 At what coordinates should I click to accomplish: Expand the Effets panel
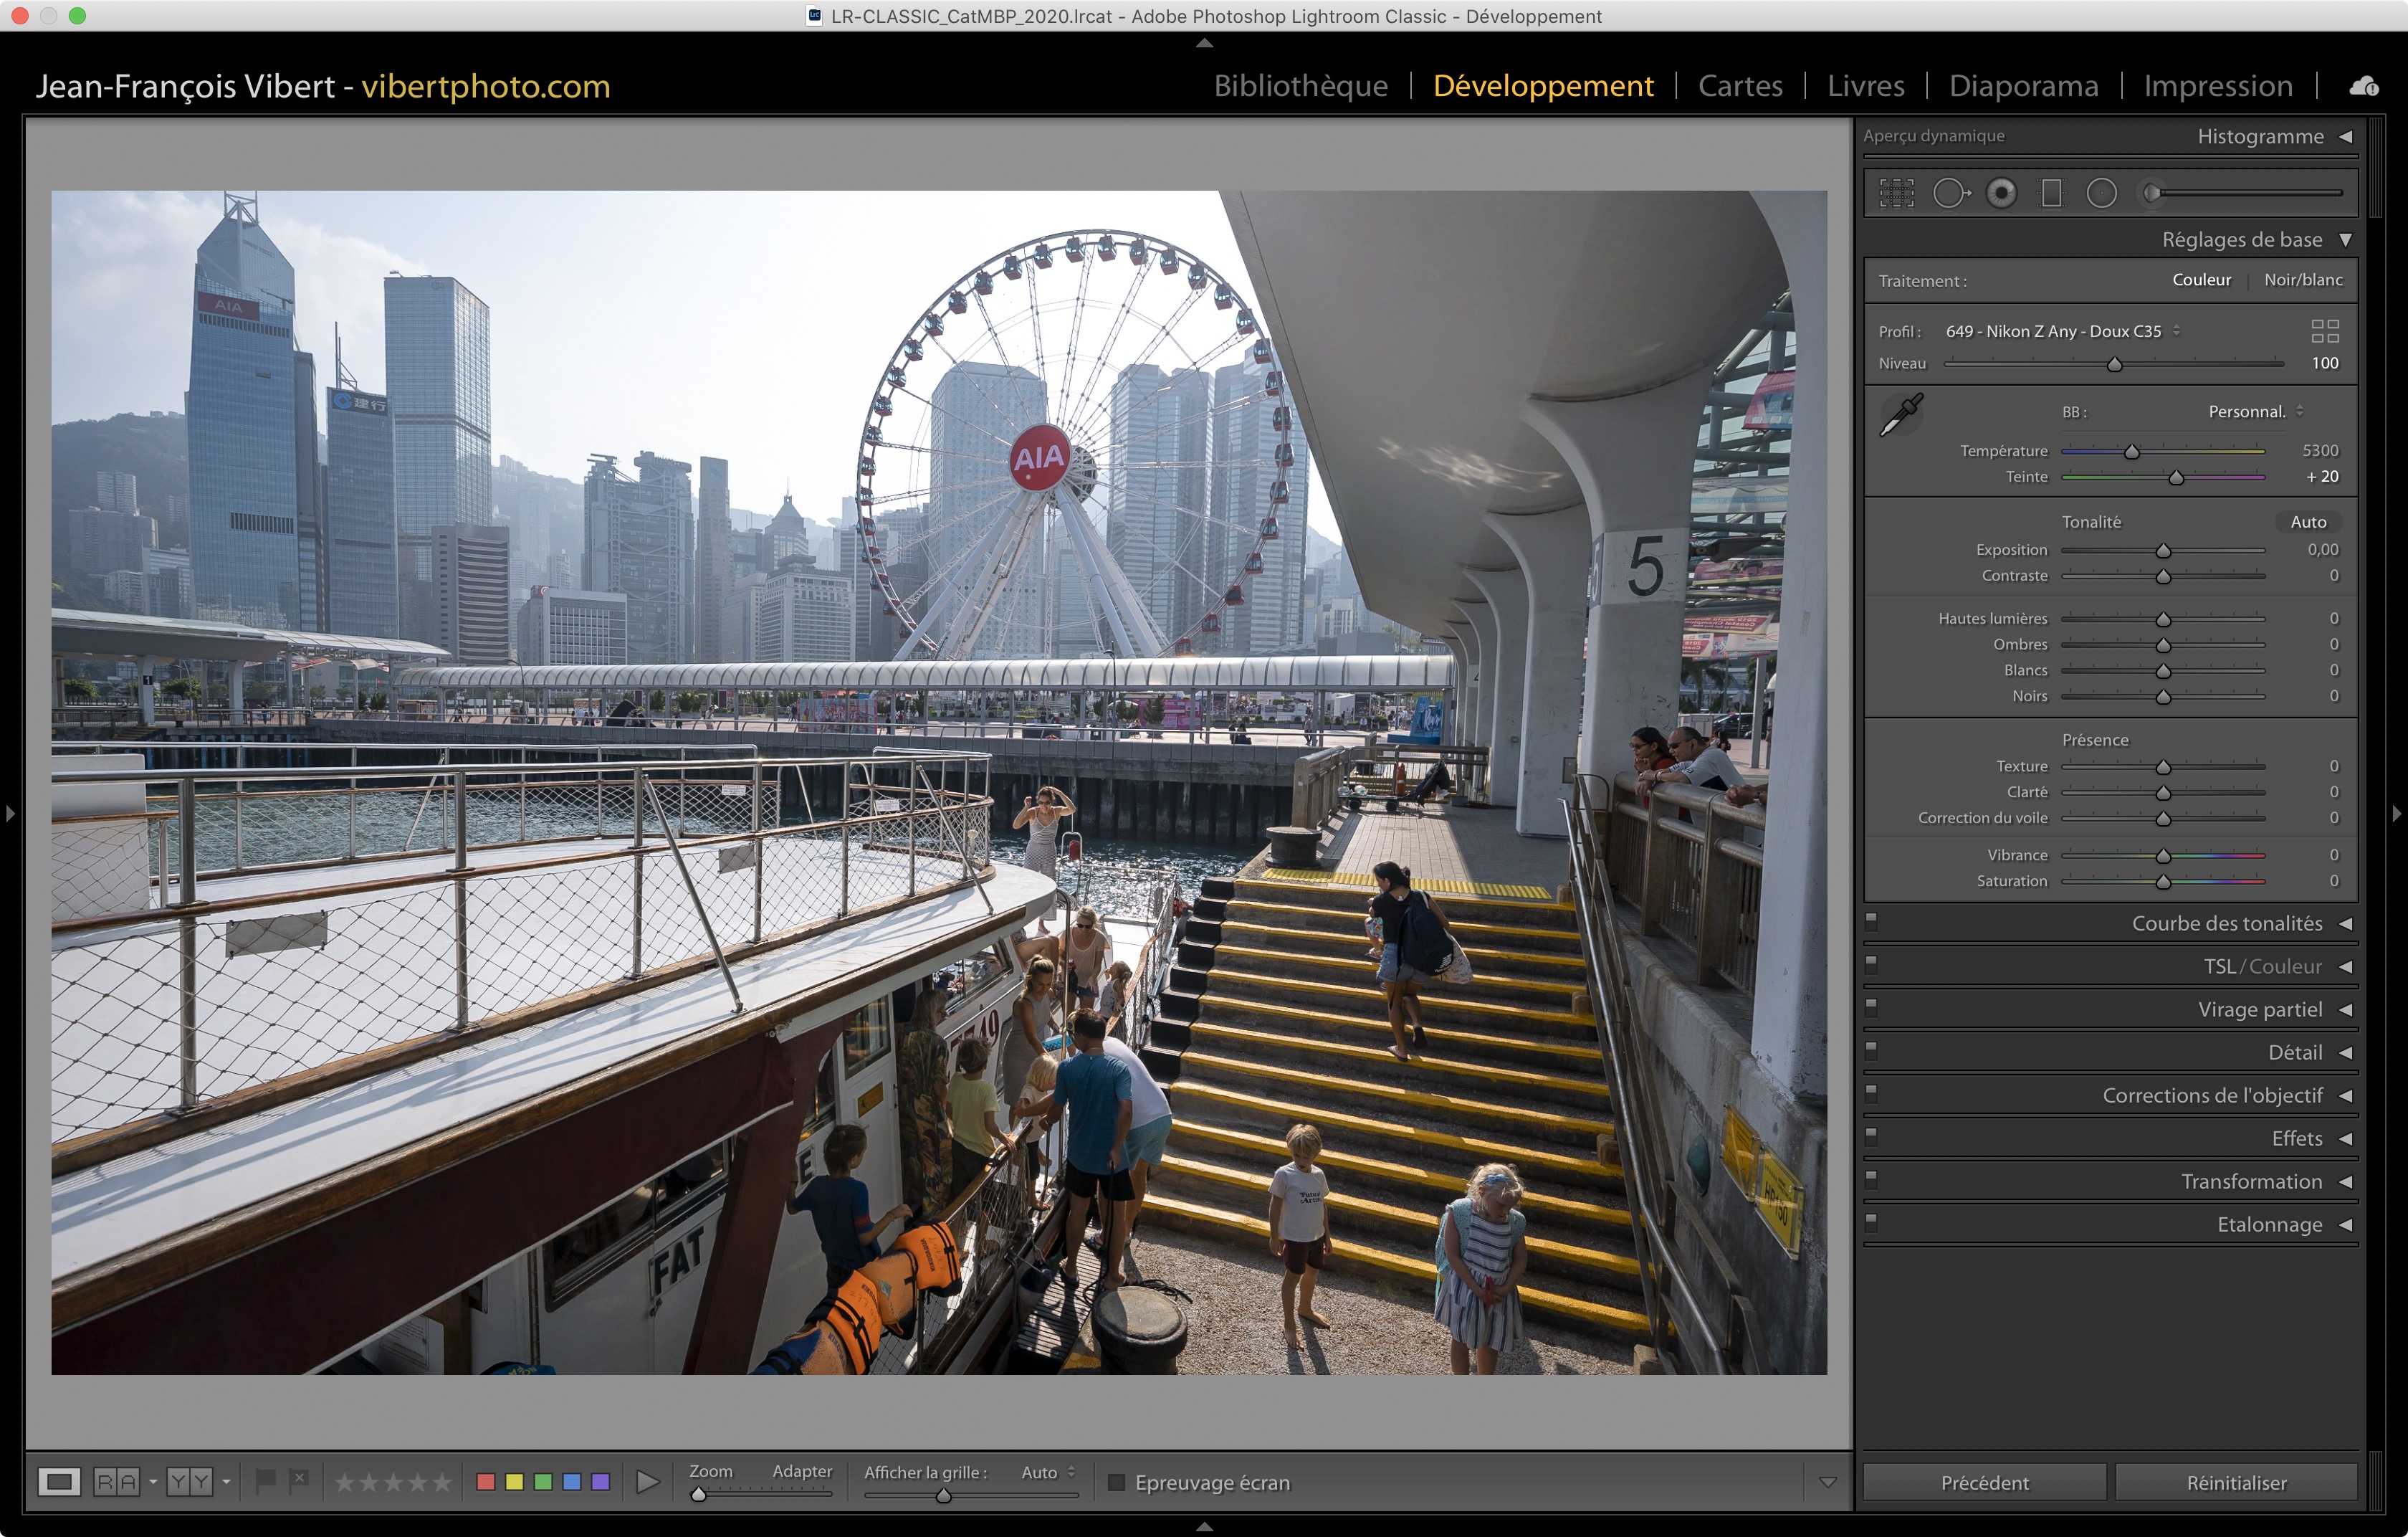pyautogui.click(x=2296, y=1138)
